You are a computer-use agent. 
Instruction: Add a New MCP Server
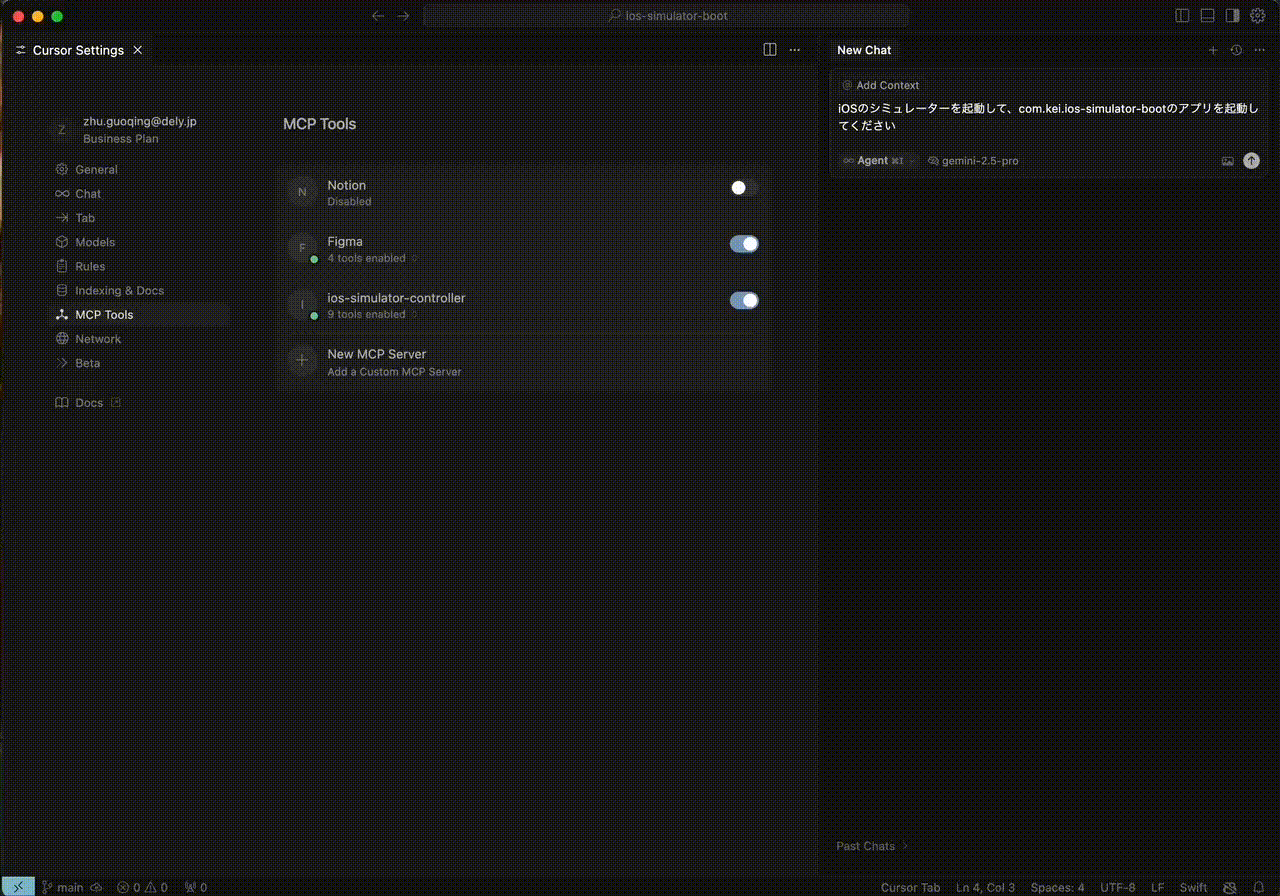[x=524, y=362]
